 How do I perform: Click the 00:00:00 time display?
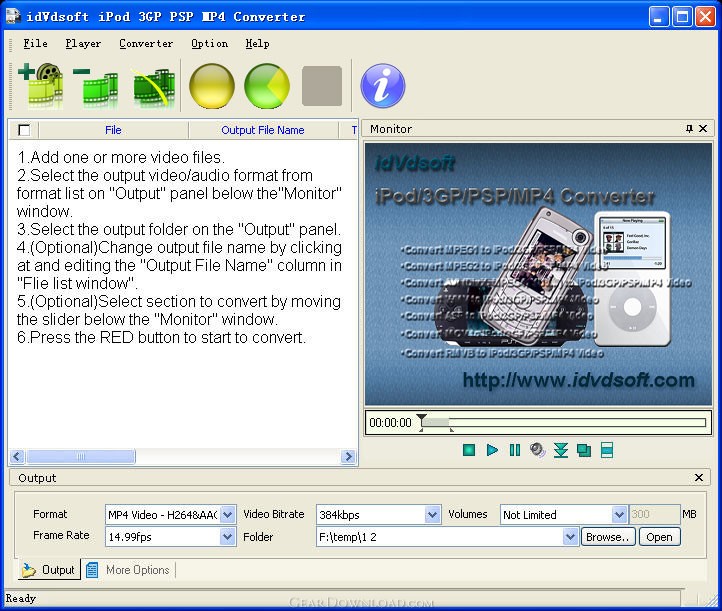(390, 423)
